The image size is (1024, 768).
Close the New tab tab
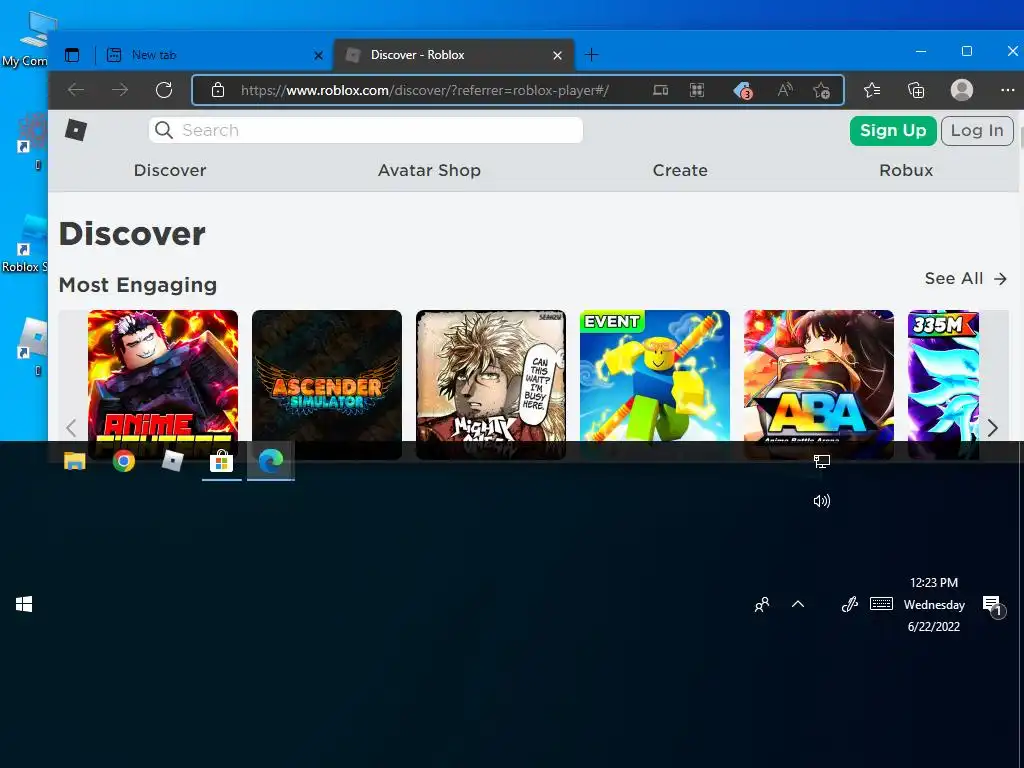pyautogui.click(x=319, y=56)
